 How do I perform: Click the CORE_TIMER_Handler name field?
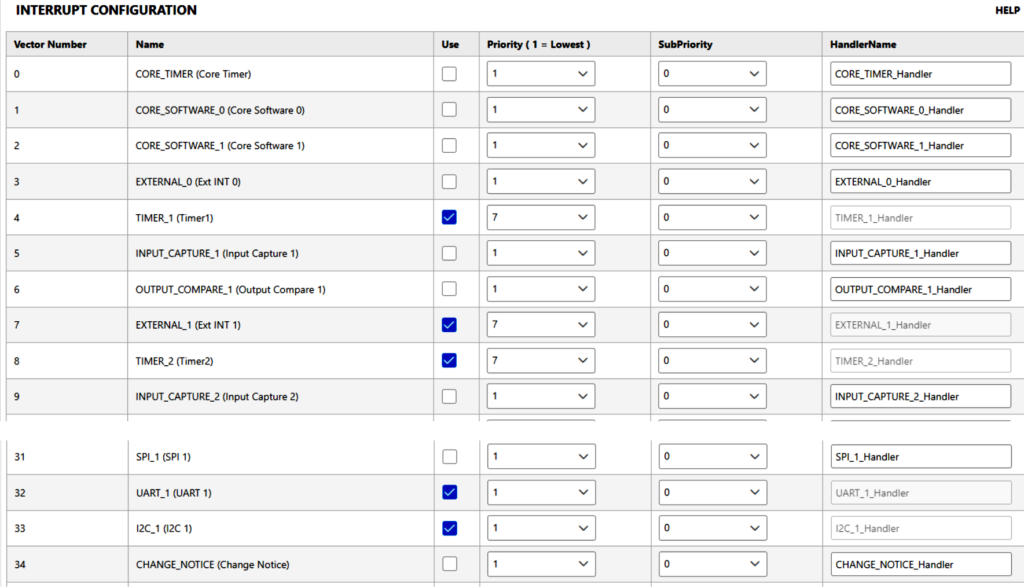coord(920,74)
